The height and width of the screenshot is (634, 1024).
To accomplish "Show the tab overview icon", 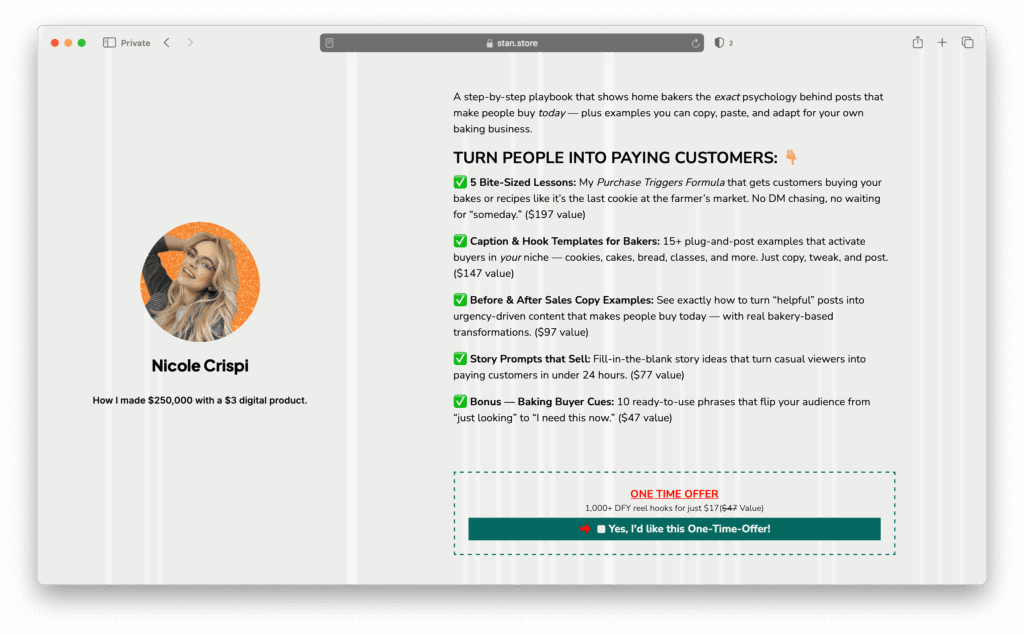I will click(967, 43).
